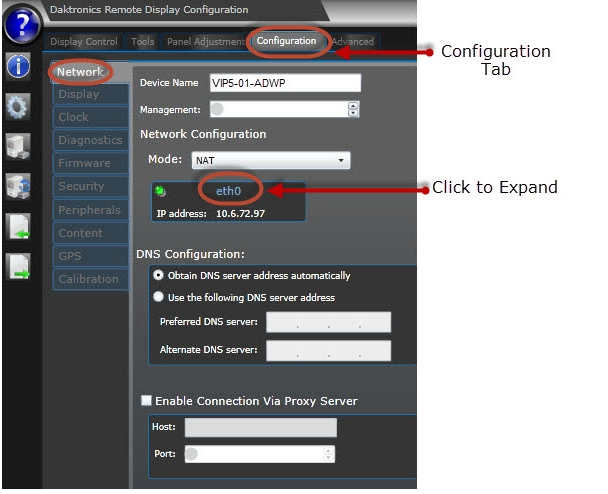
Task: Select Use the following DNS server address
Action: tap(158, 297)
